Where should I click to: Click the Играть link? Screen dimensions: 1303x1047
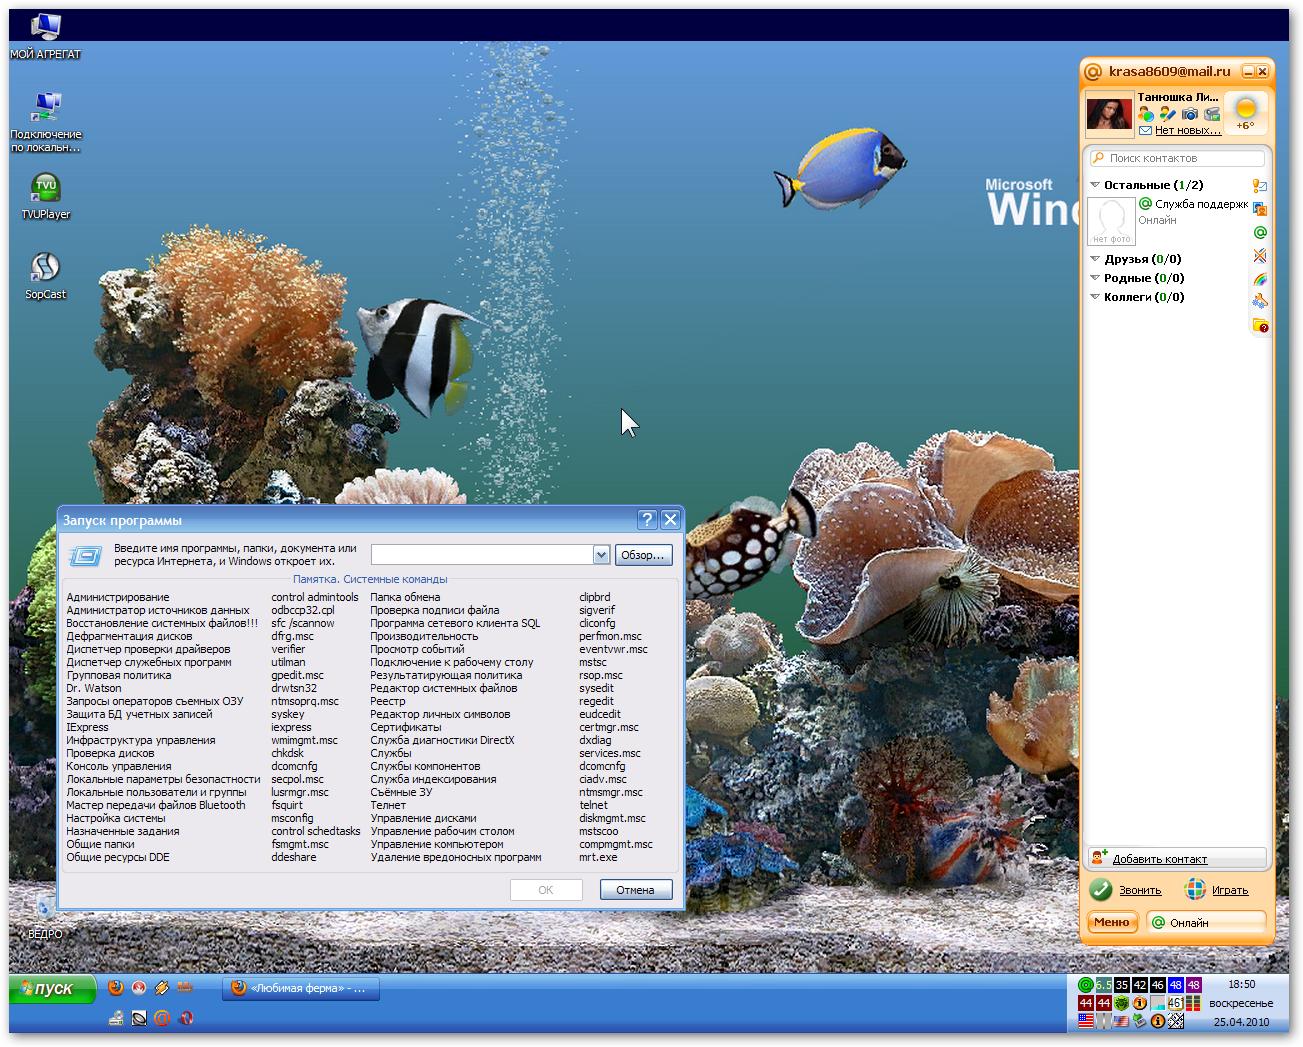(x=1230, y=890)
